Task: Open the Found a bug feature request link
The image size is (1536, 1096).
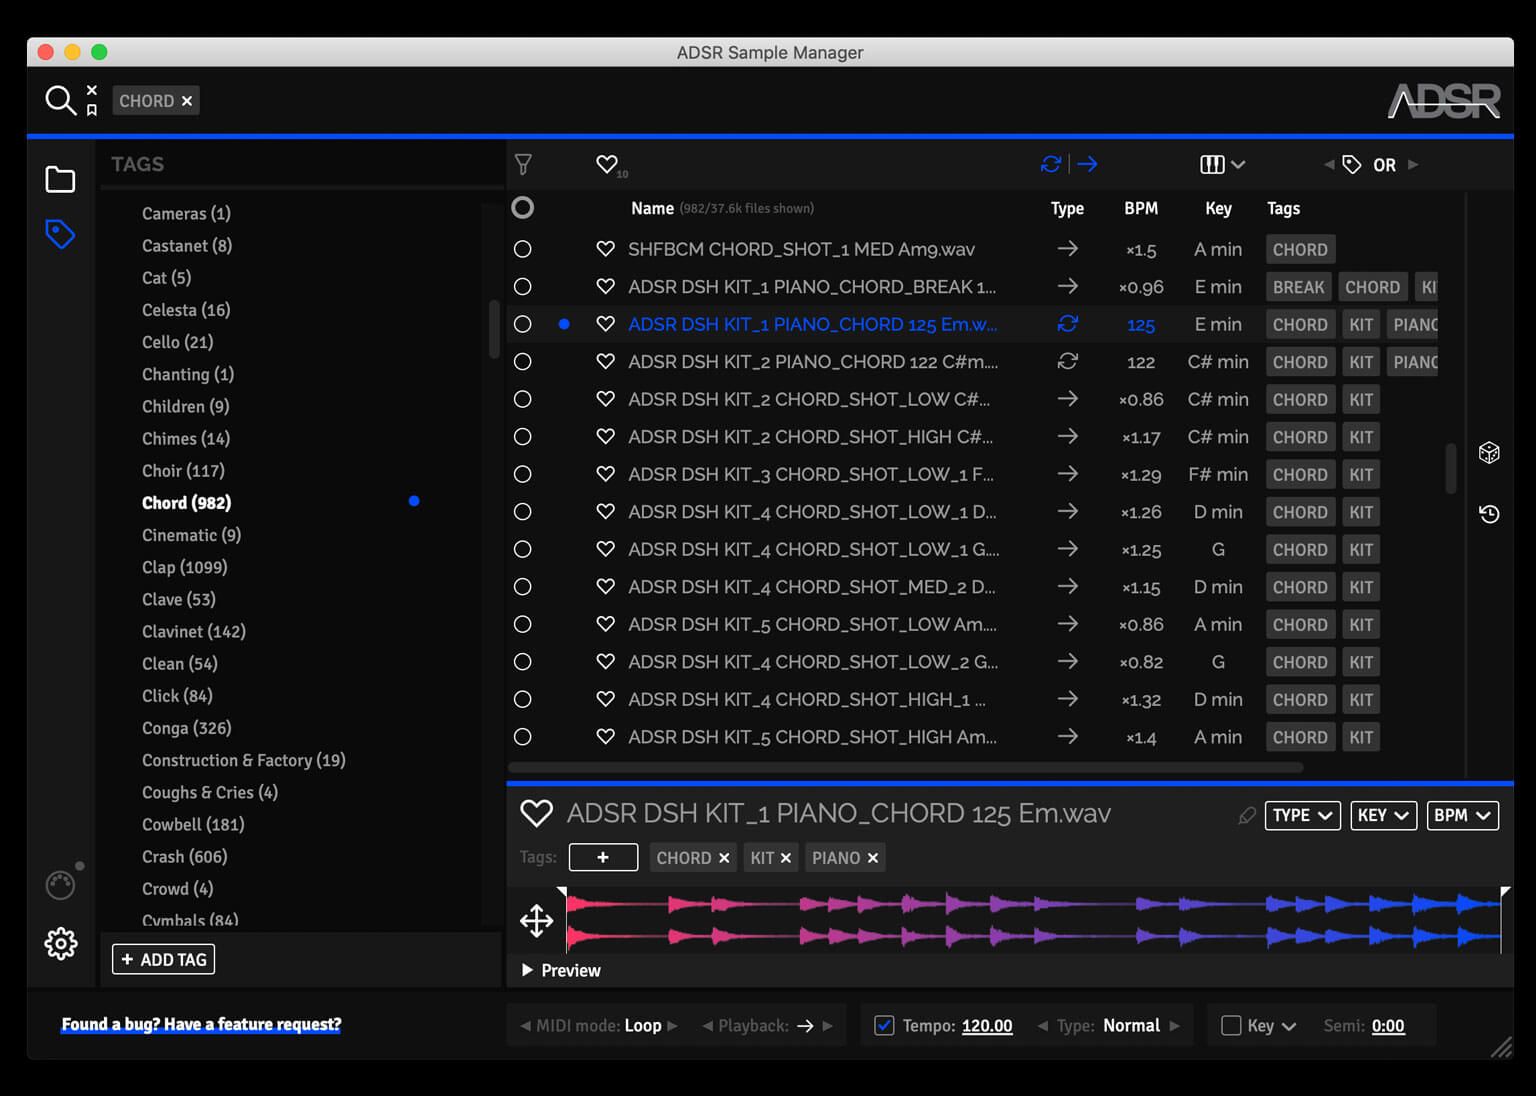Action: tap(200, 1024)
